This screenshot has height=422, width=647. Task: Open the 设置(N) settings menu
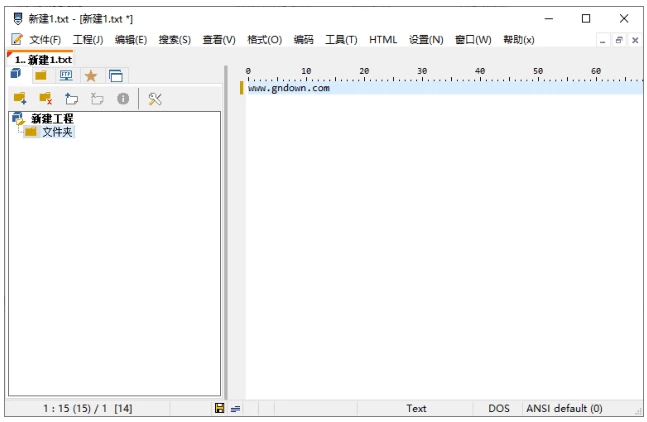pyautogui.click(x=426, y=40)
